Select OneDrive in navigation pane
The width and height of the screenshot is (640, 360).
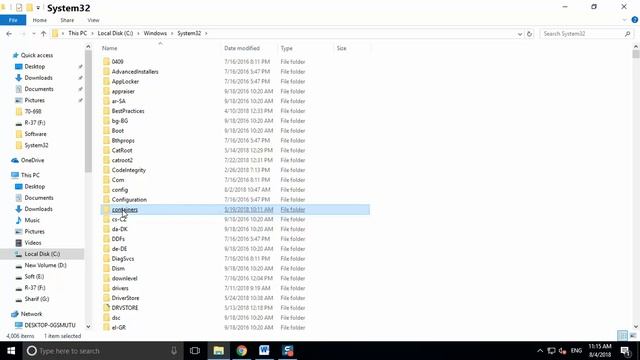coord(32,160)
